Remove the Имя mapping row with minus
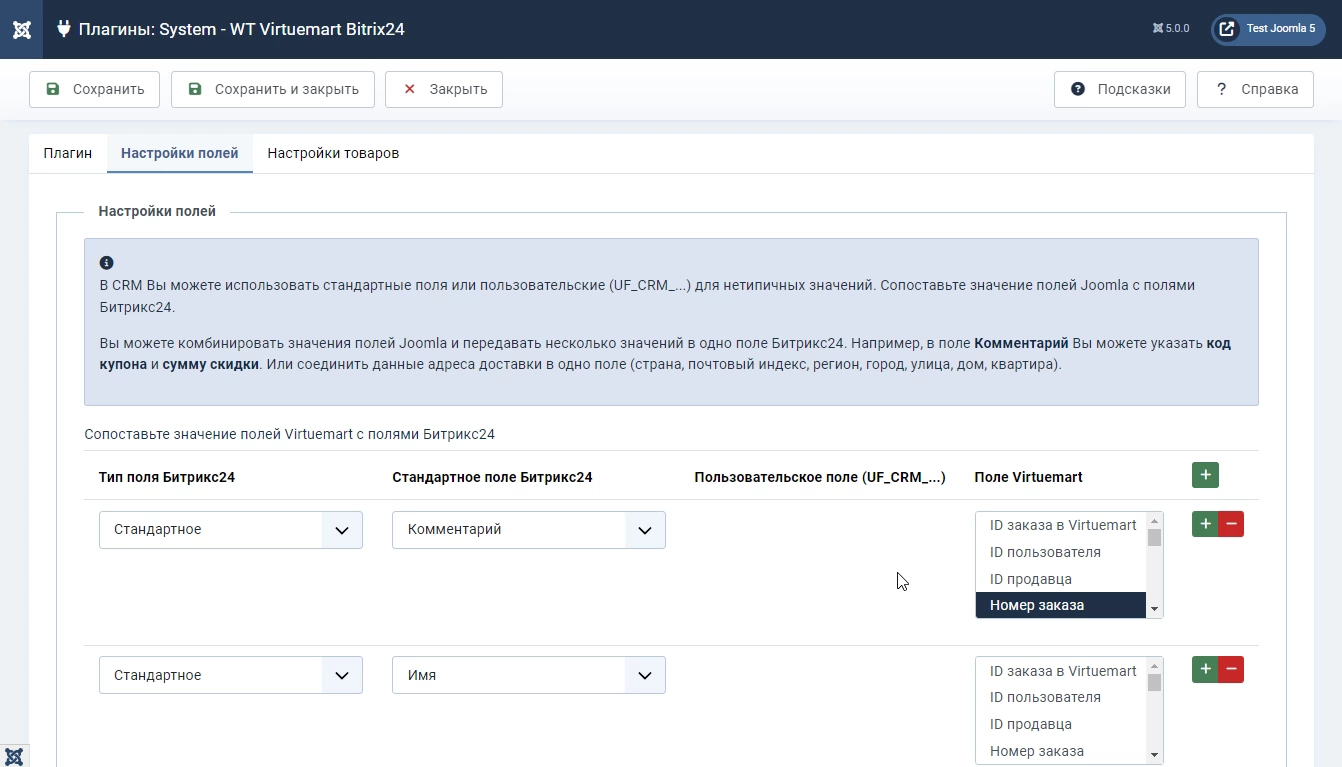 click(x=1231, y=670)
